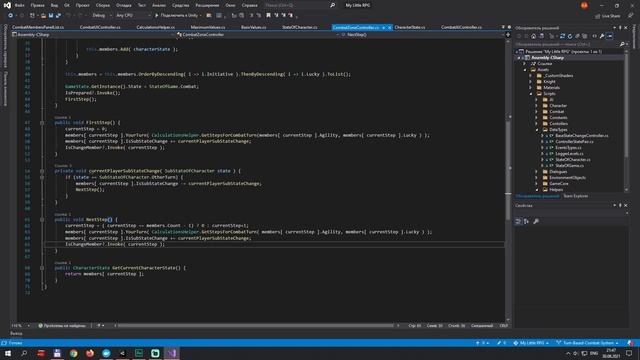Click the Categorized icon in Properties panel
This screenshot has height=360, width=640.
(518, 221)
